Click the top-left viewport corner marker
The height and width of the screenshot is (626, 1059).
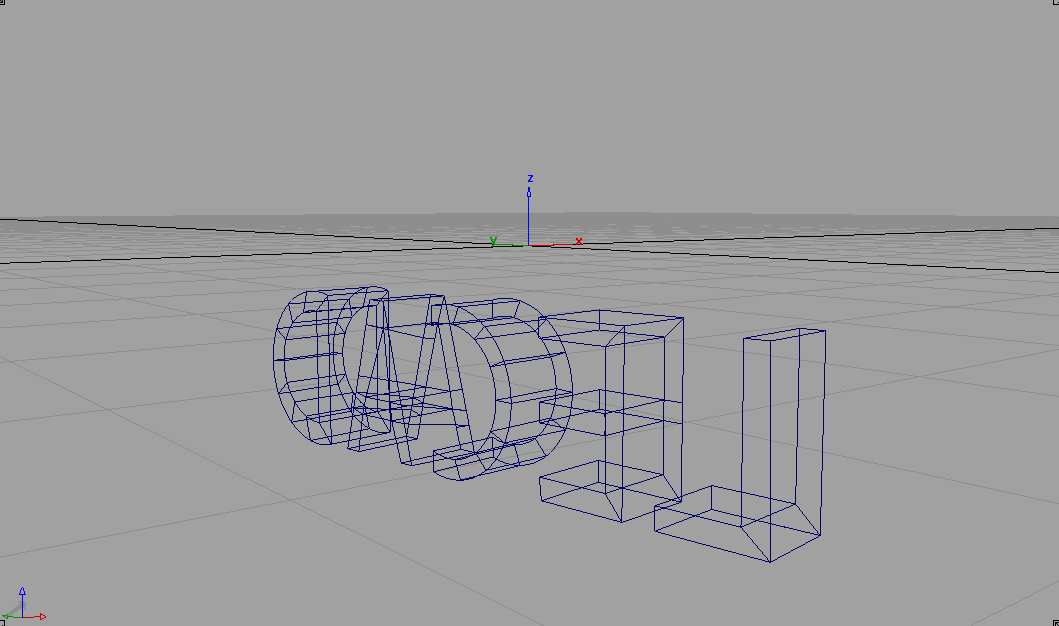tap(3, 3)
